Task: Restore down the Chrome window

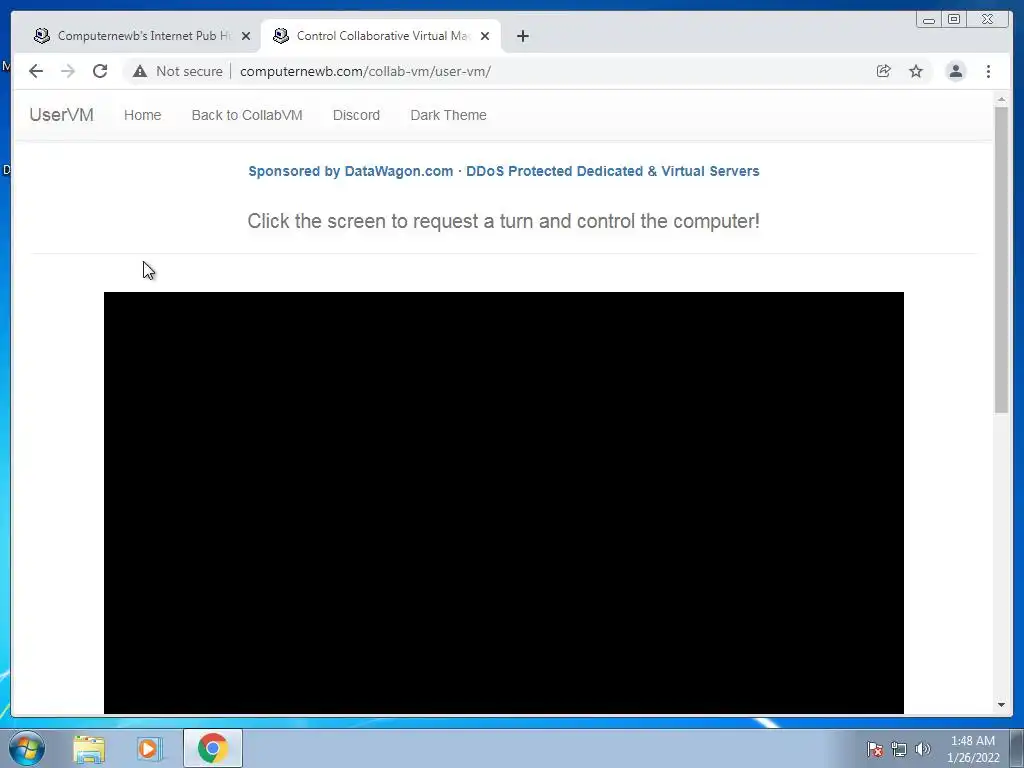Action: [x=953, y=20]
